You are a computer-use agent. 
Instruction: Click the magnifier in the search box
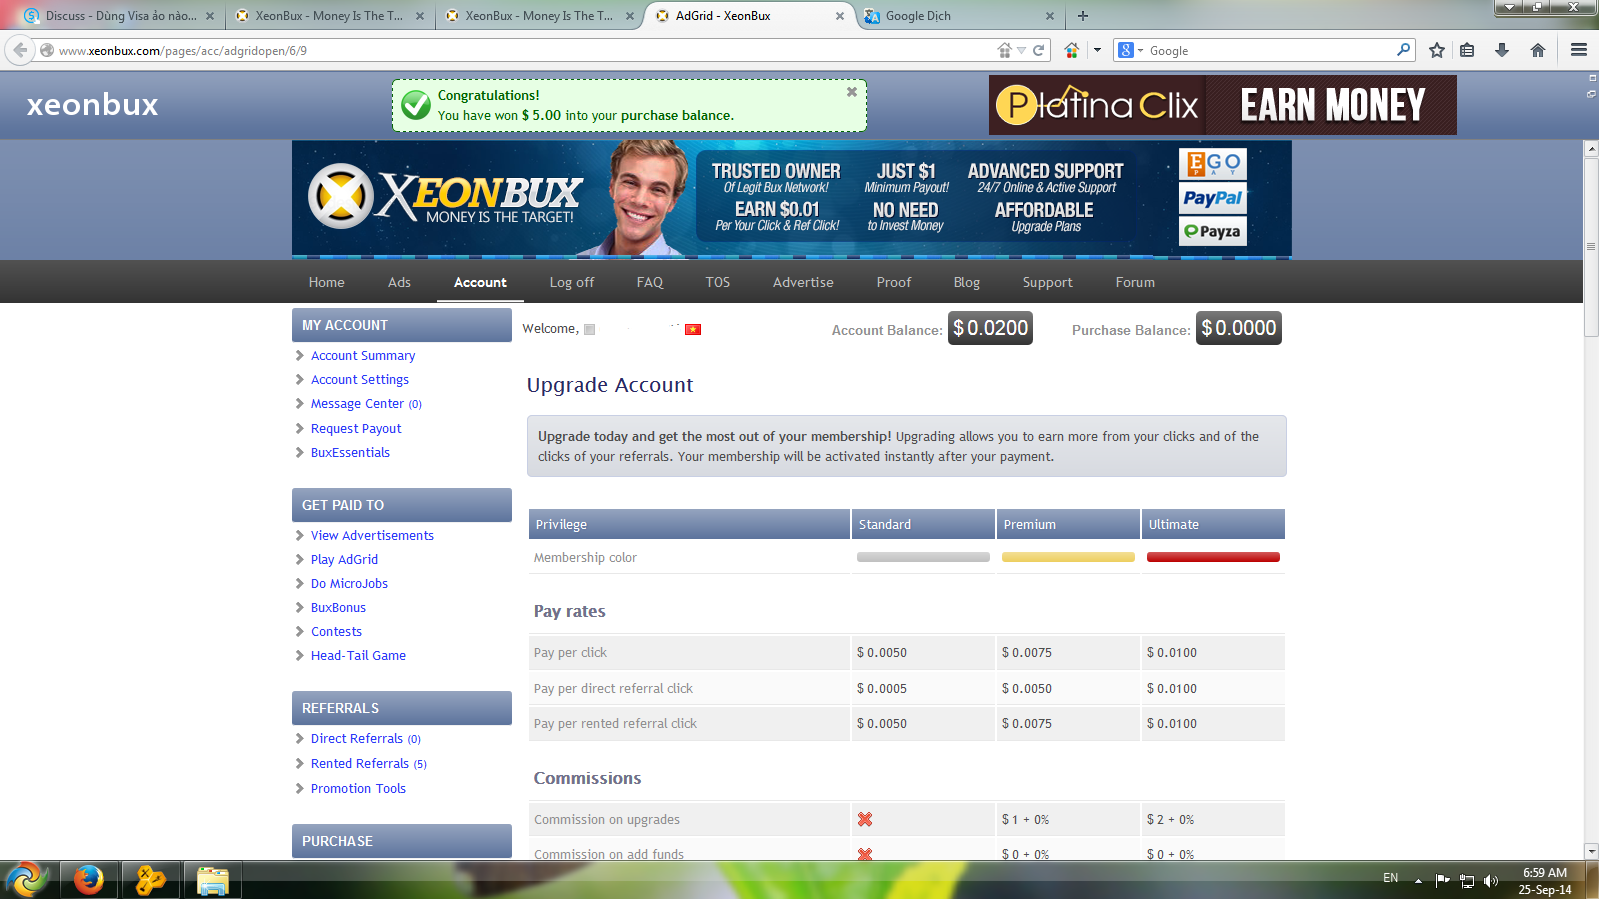(x=1403, y=49)
